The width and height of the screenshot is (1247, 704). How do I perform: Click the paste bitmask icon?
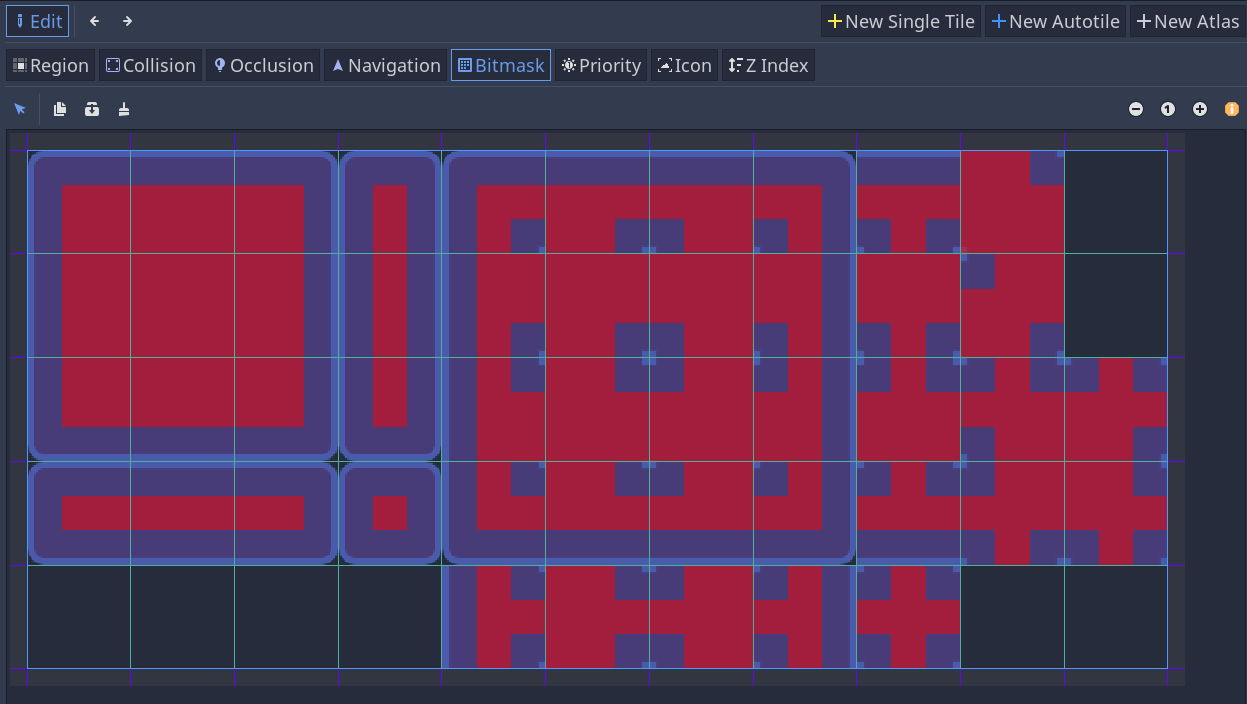91,109
